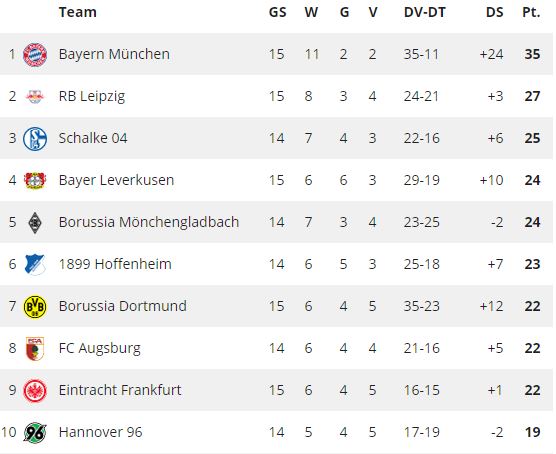Open the Eintracht Frankfurt team name

(120, 390)
